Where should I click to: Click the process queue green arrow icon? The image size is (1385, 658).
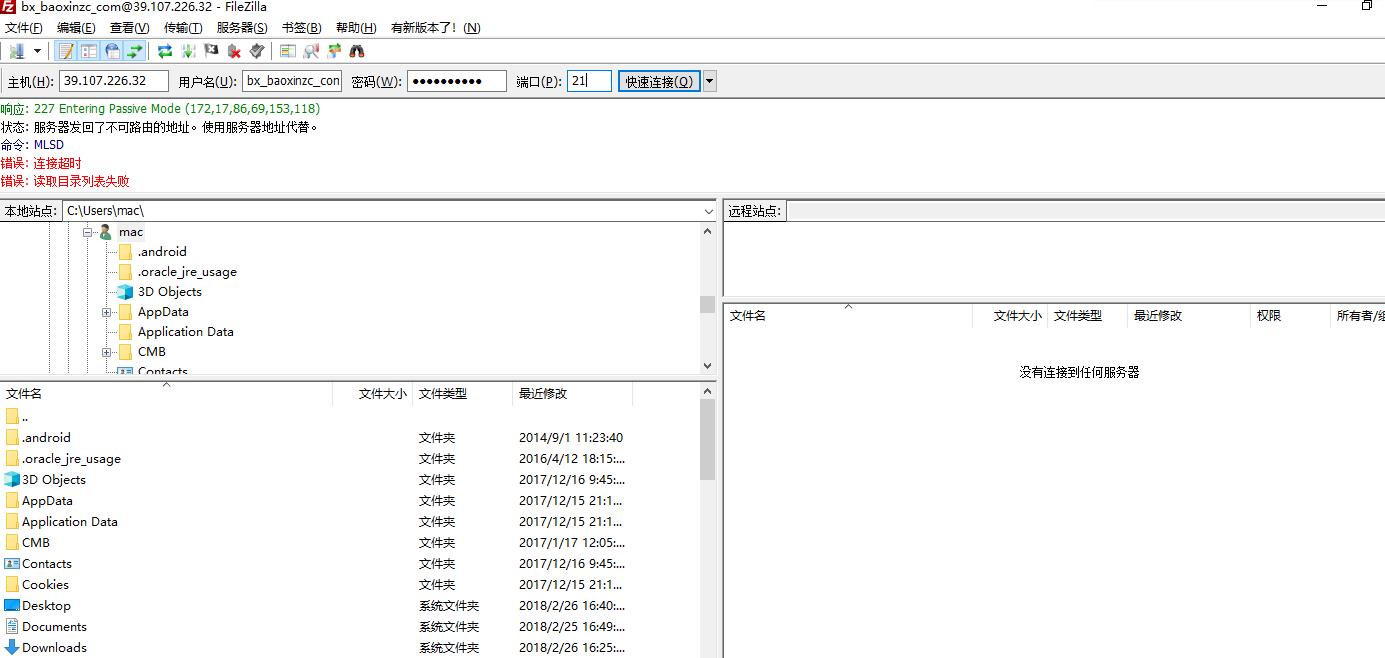click(188, 51)
